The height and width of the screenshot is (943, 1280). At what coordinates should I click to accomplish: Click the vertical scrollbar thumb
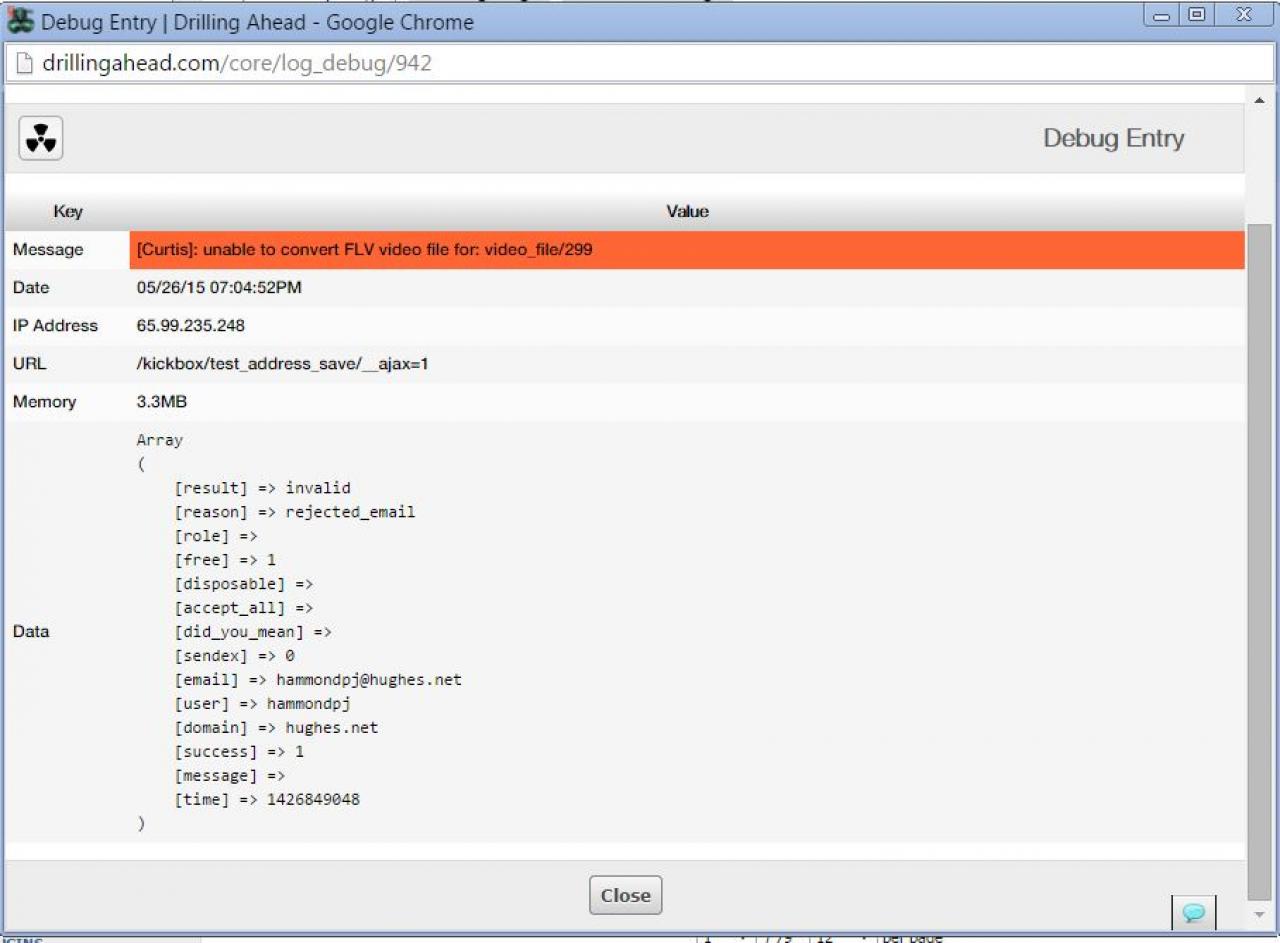[1259, 562]
